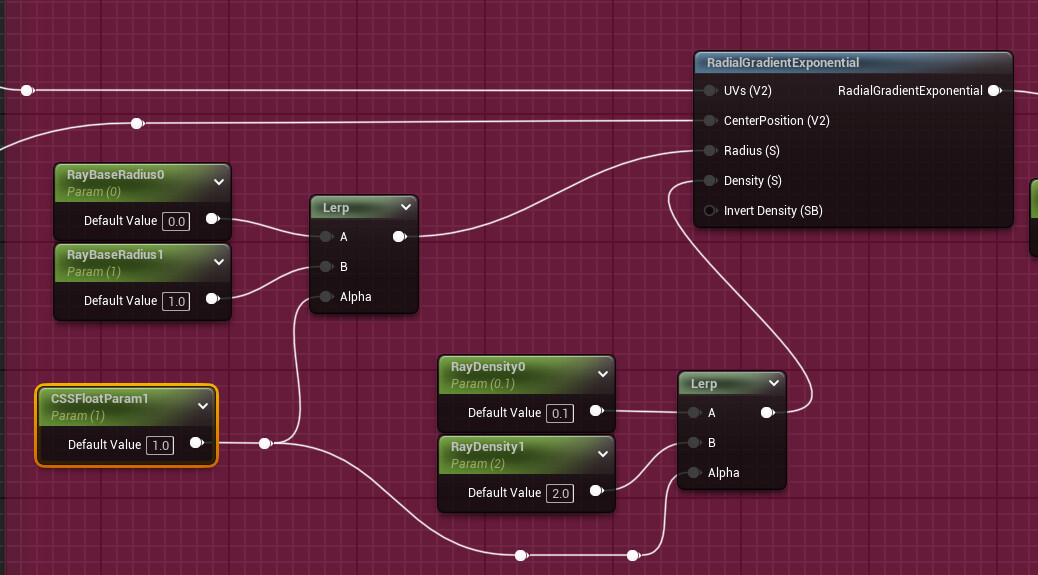Click input pin B of radius Lerp
This screenshot has height=575, width=1038.
pyautogui.click(x=326, y=267)
